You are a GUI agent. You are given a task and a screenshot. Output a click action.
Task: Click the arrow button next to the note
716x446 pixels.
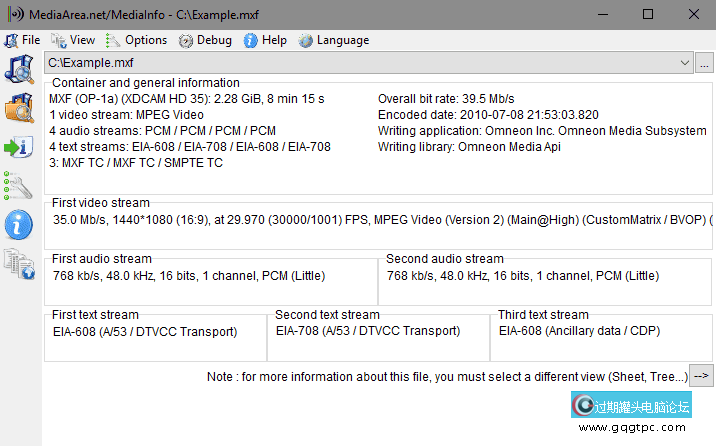coord(701,376)
